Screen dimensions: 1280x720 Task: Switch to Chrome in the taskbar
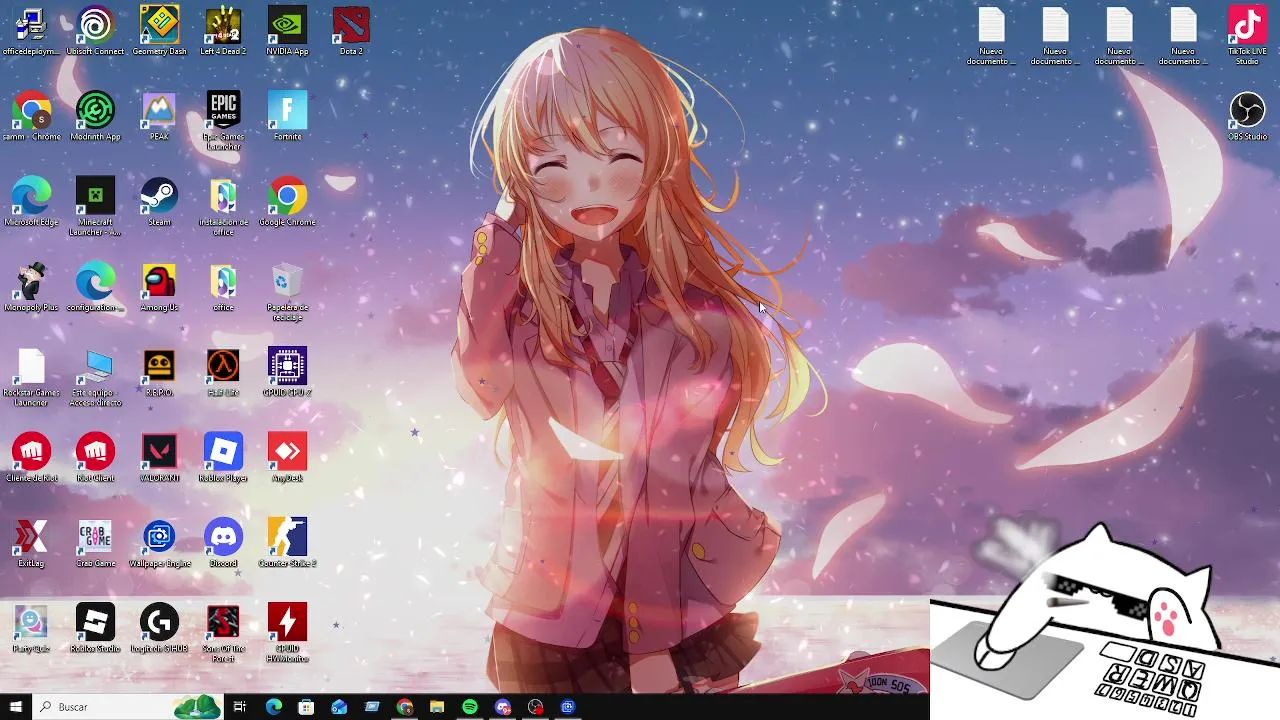[404, 707]
